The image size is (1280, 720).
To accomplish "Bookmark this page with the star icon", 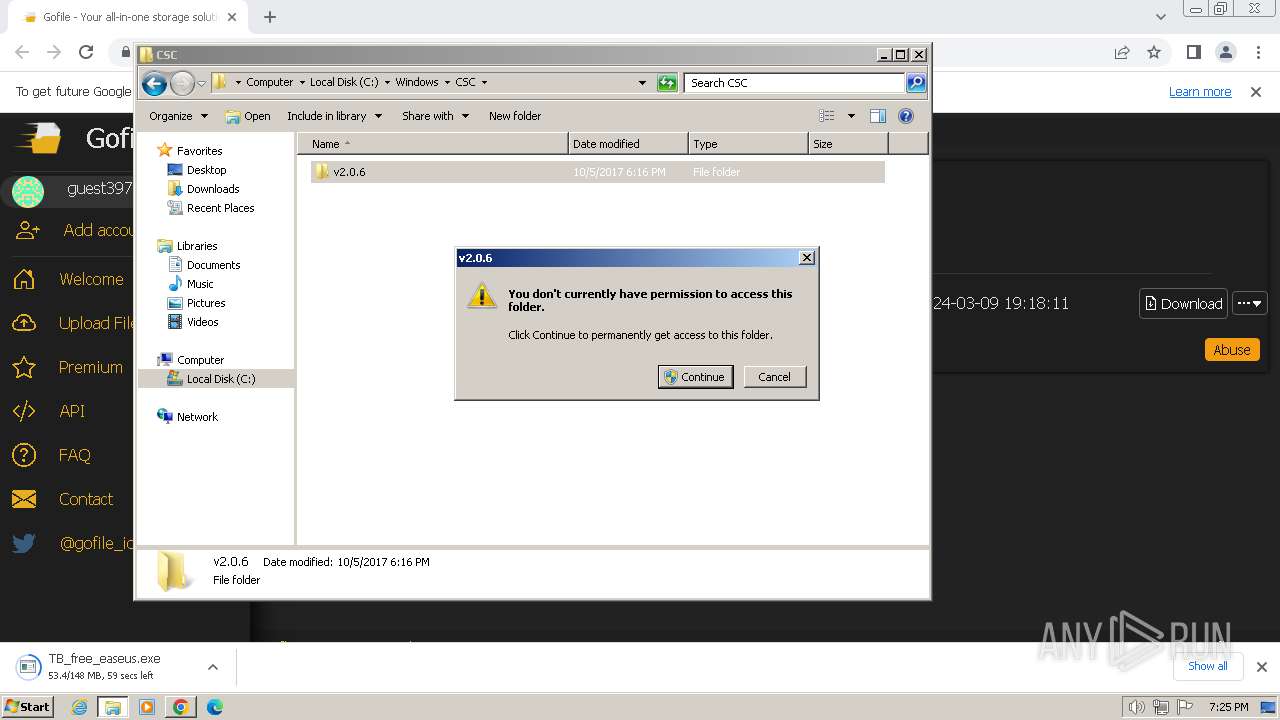I will [x=1154, y=52].
